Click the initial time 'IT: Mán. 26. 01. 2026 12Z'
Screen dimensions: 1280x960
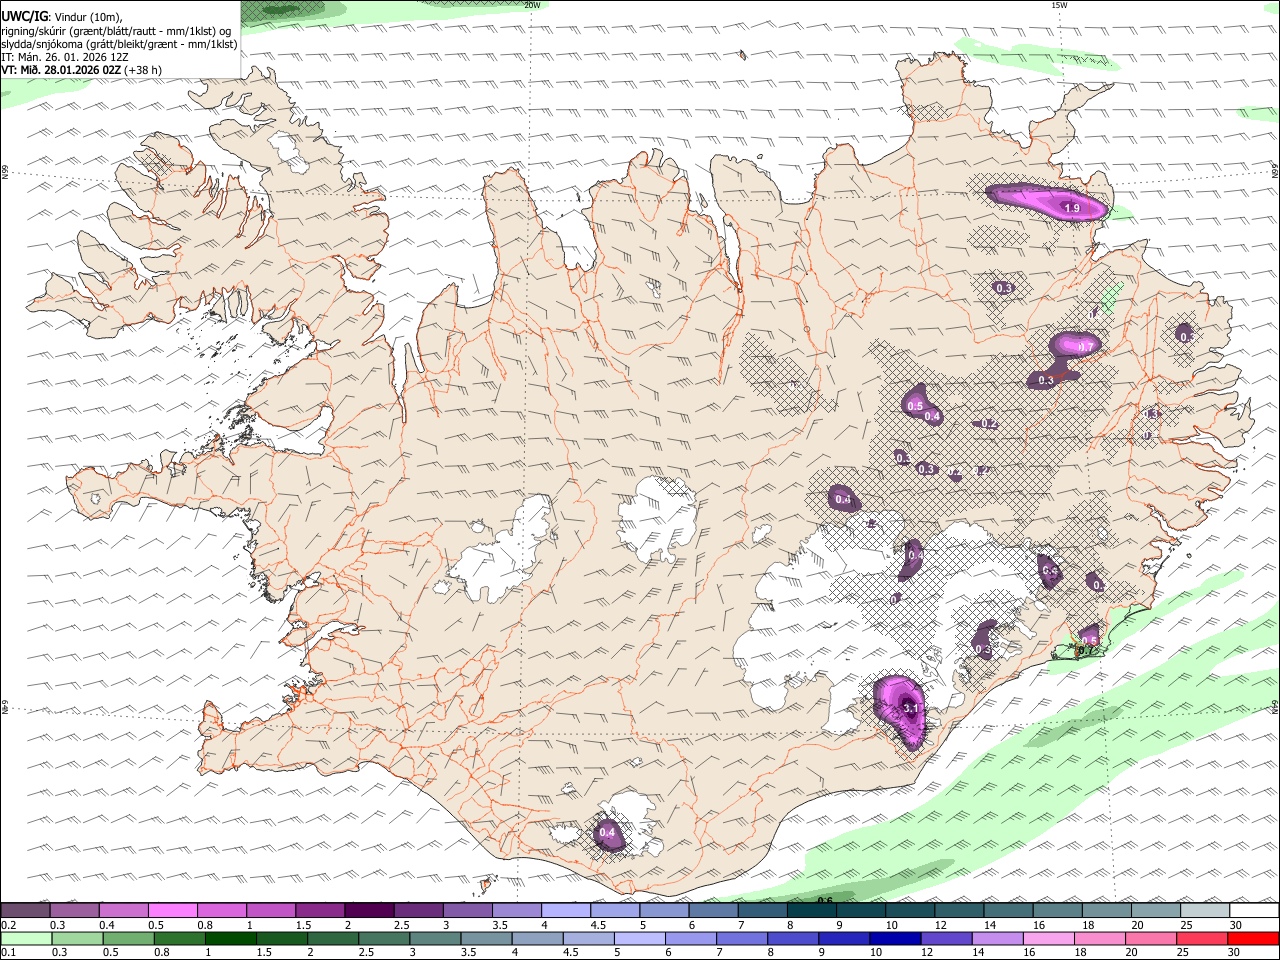[x=65, y=57]
